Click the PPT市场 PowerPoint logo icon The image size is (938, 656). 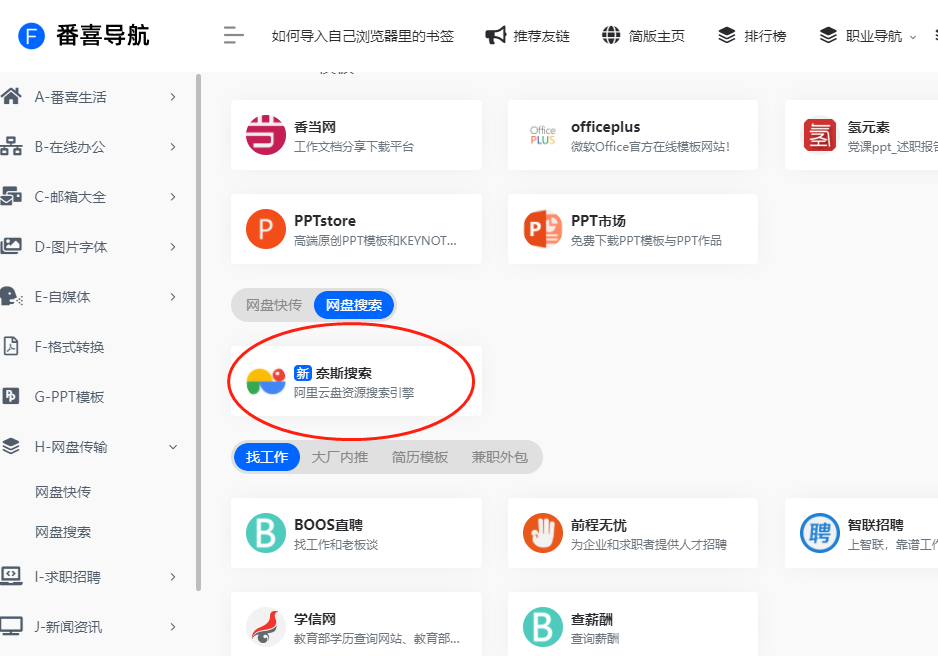pos(543,229)
